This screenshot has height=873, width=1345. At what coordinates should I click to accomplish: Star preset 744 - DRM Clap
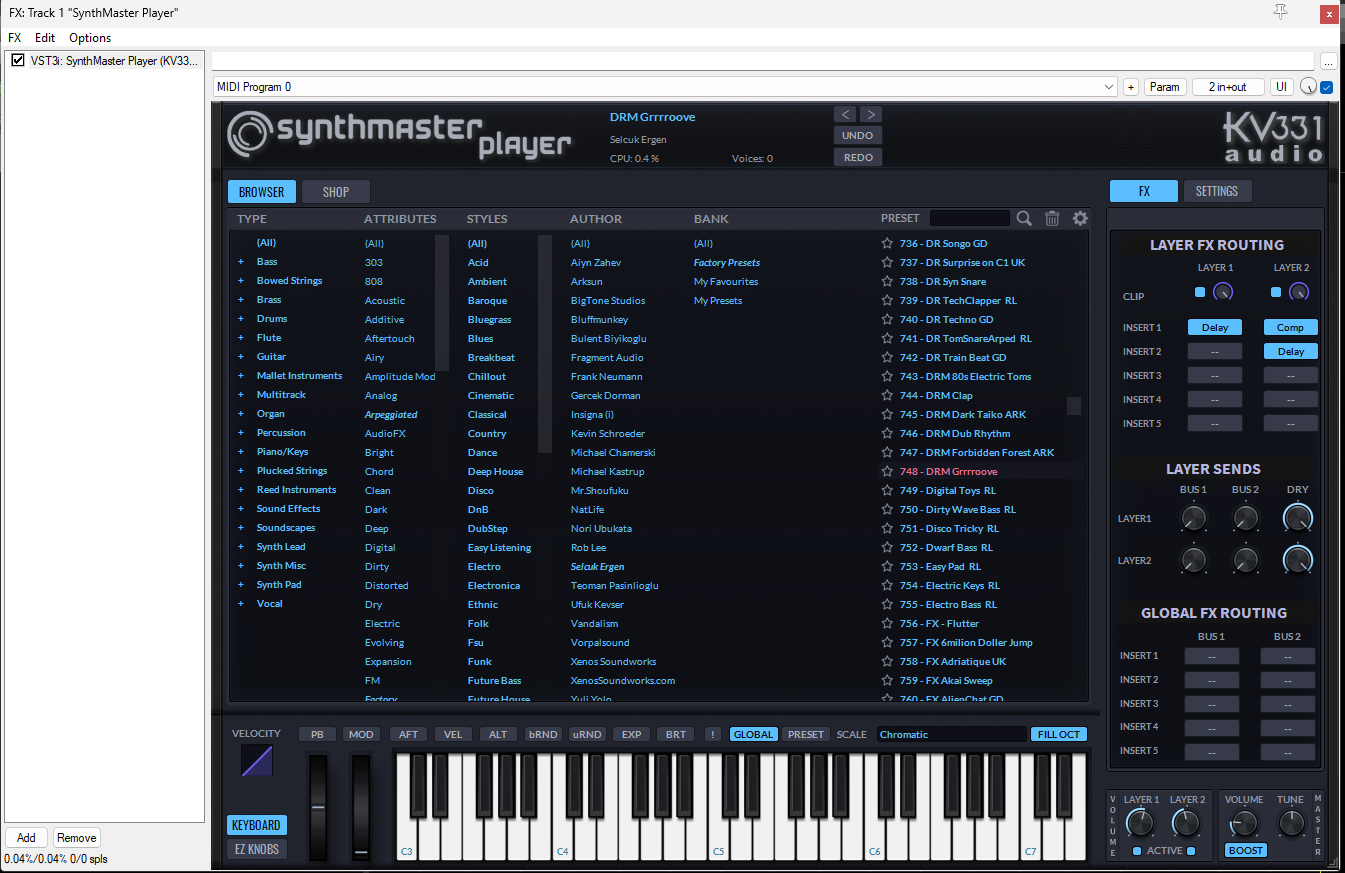coord(887,395)
